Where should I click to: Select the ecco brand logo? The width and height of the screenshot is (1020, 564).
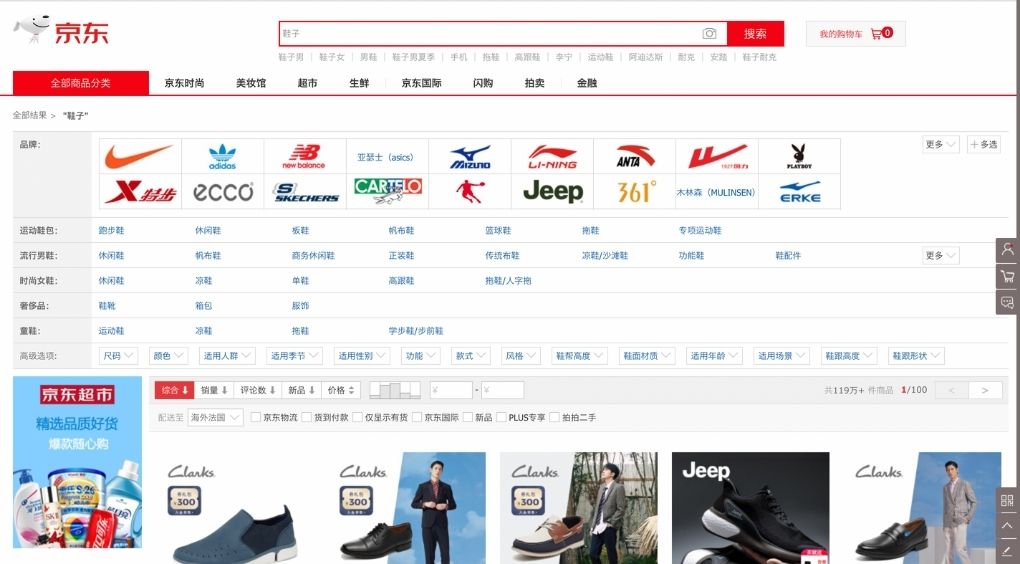coord(222,192)
